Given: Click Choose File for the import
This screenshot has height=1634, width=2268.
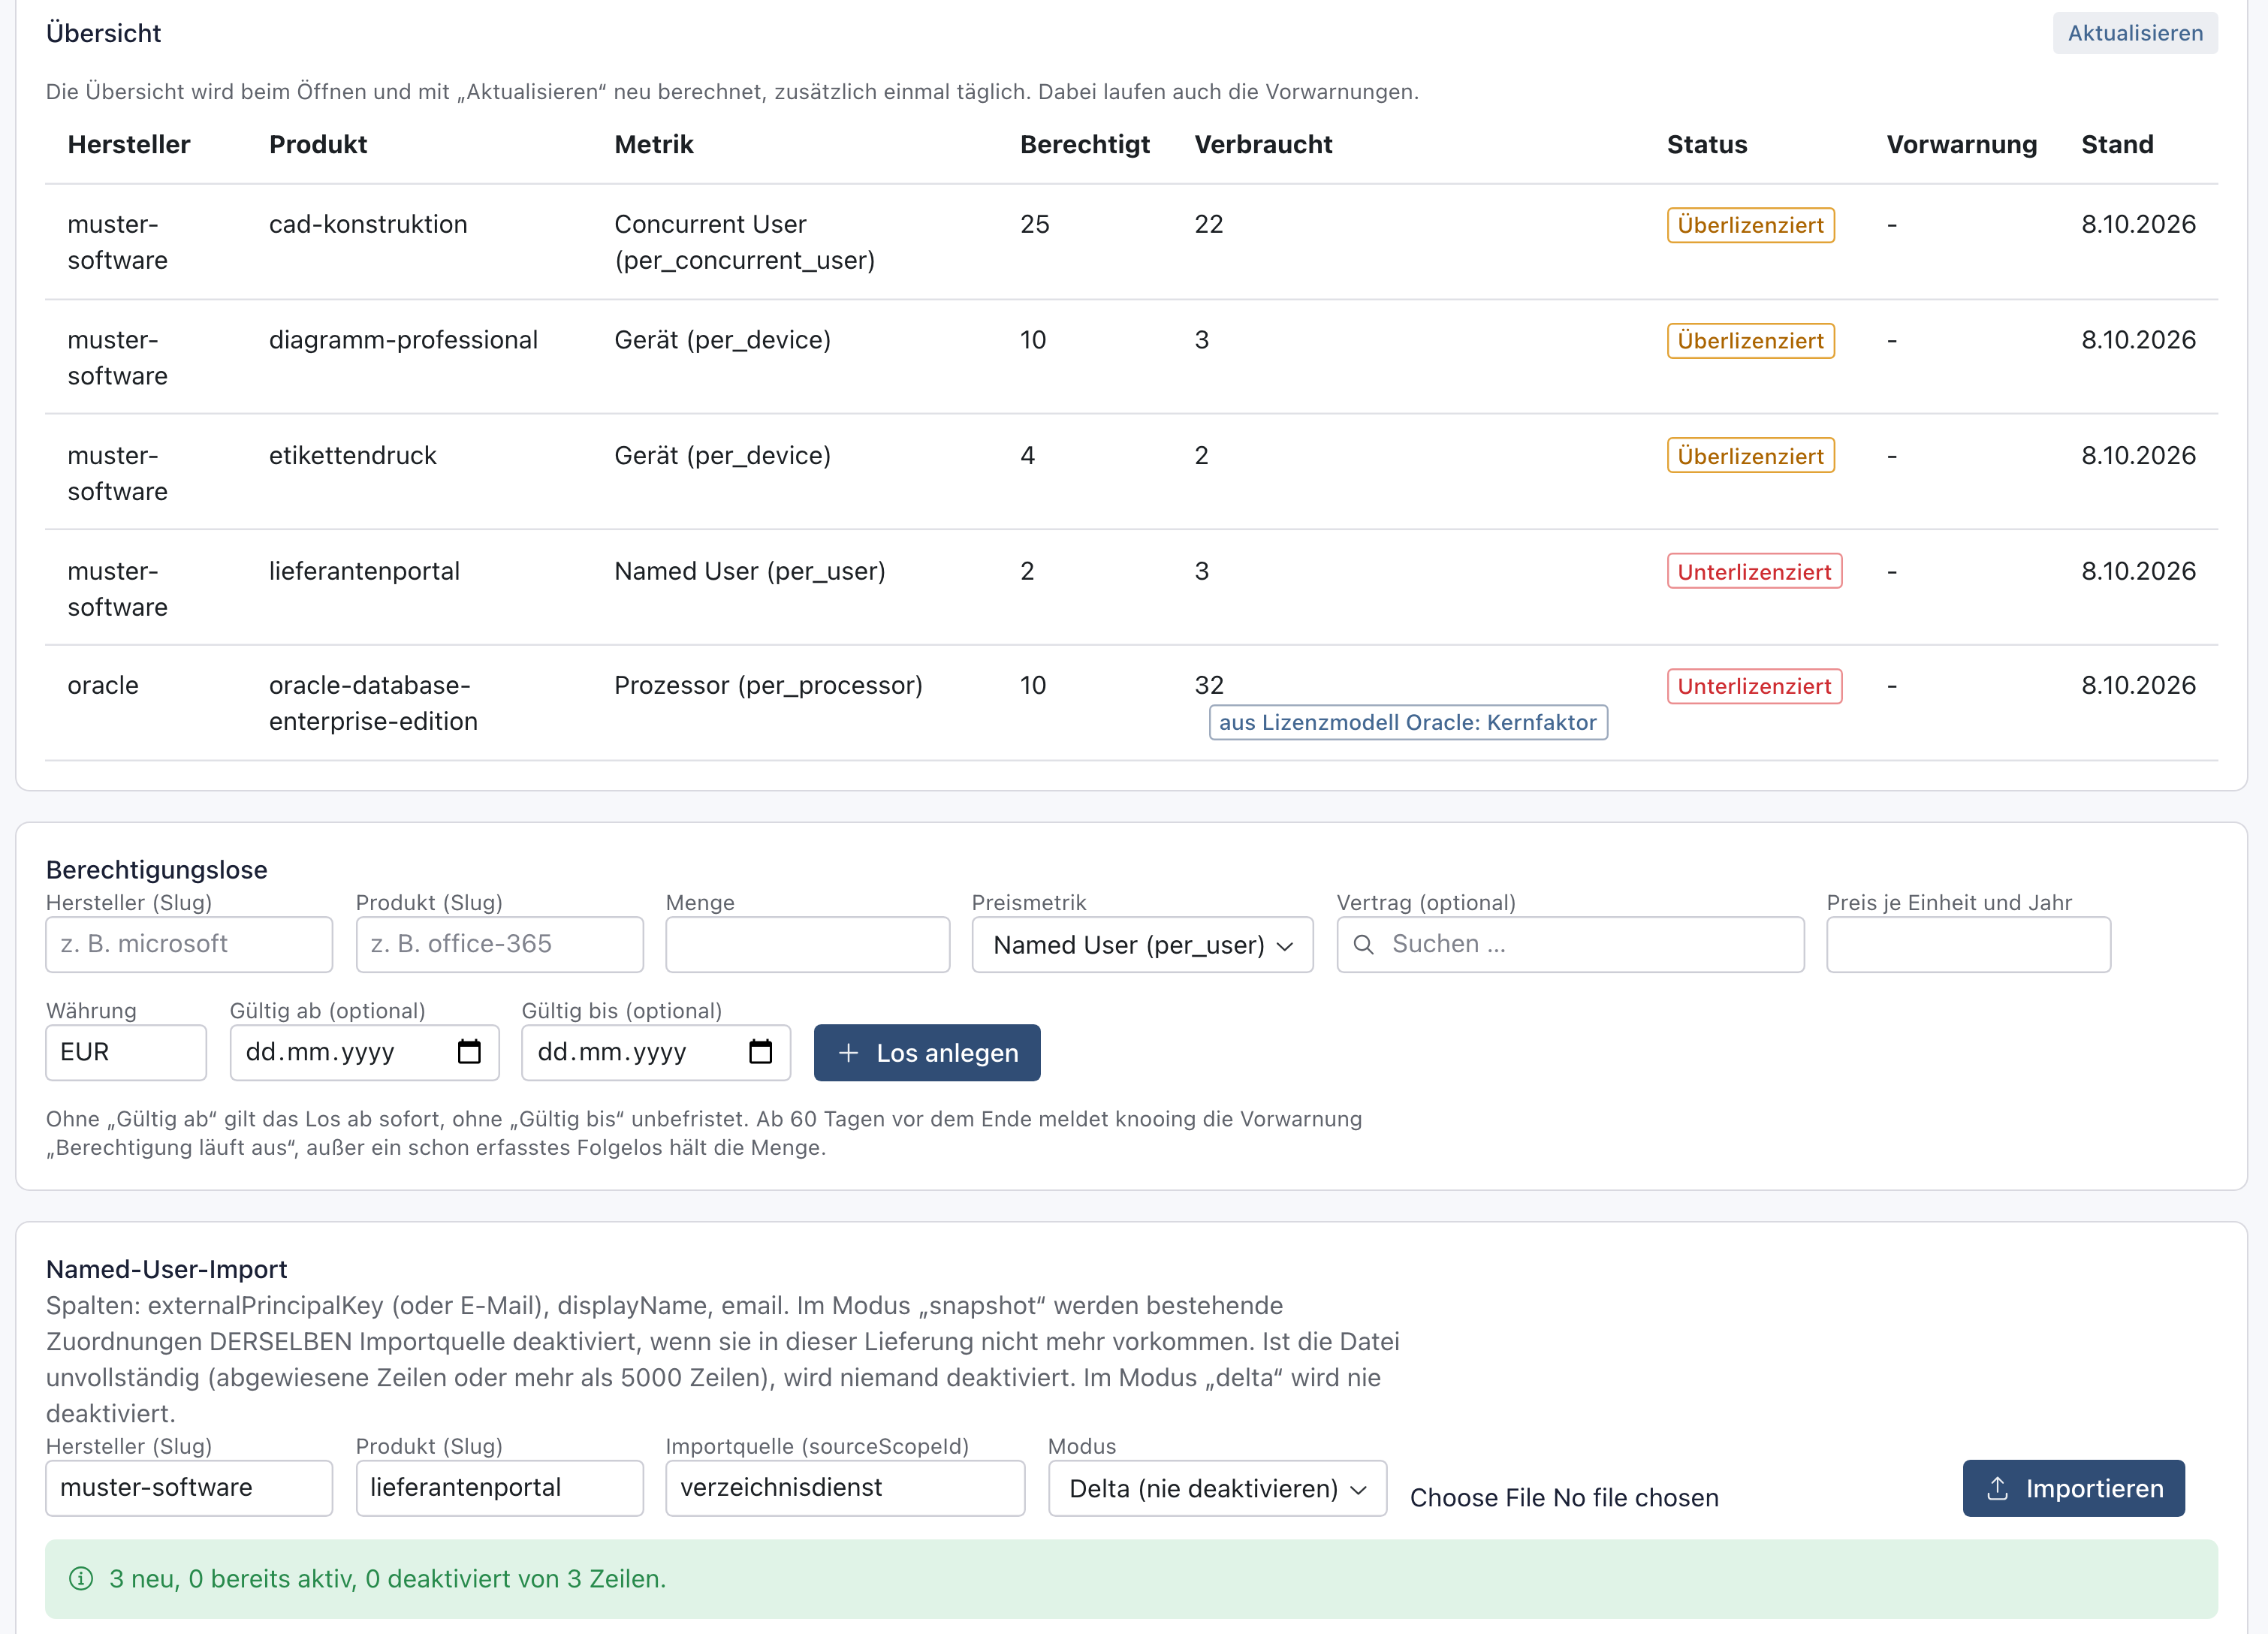Looking at the screenshot, I should [1477, 1497].
